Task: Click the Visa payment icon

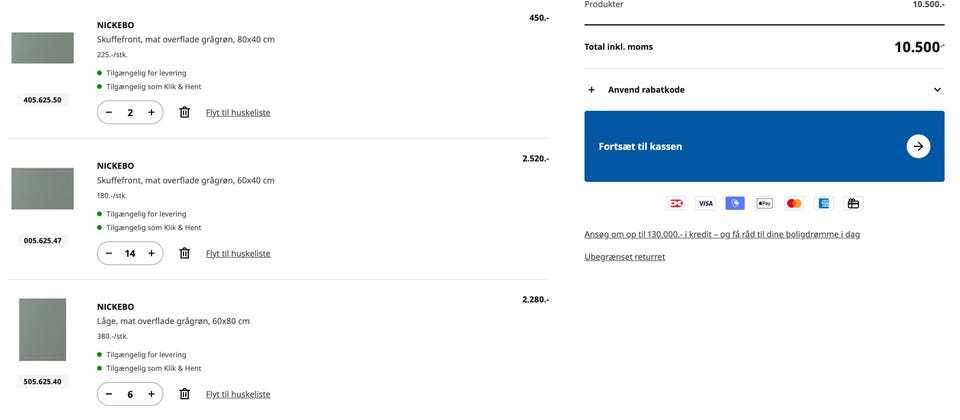Action: [705, 203]
